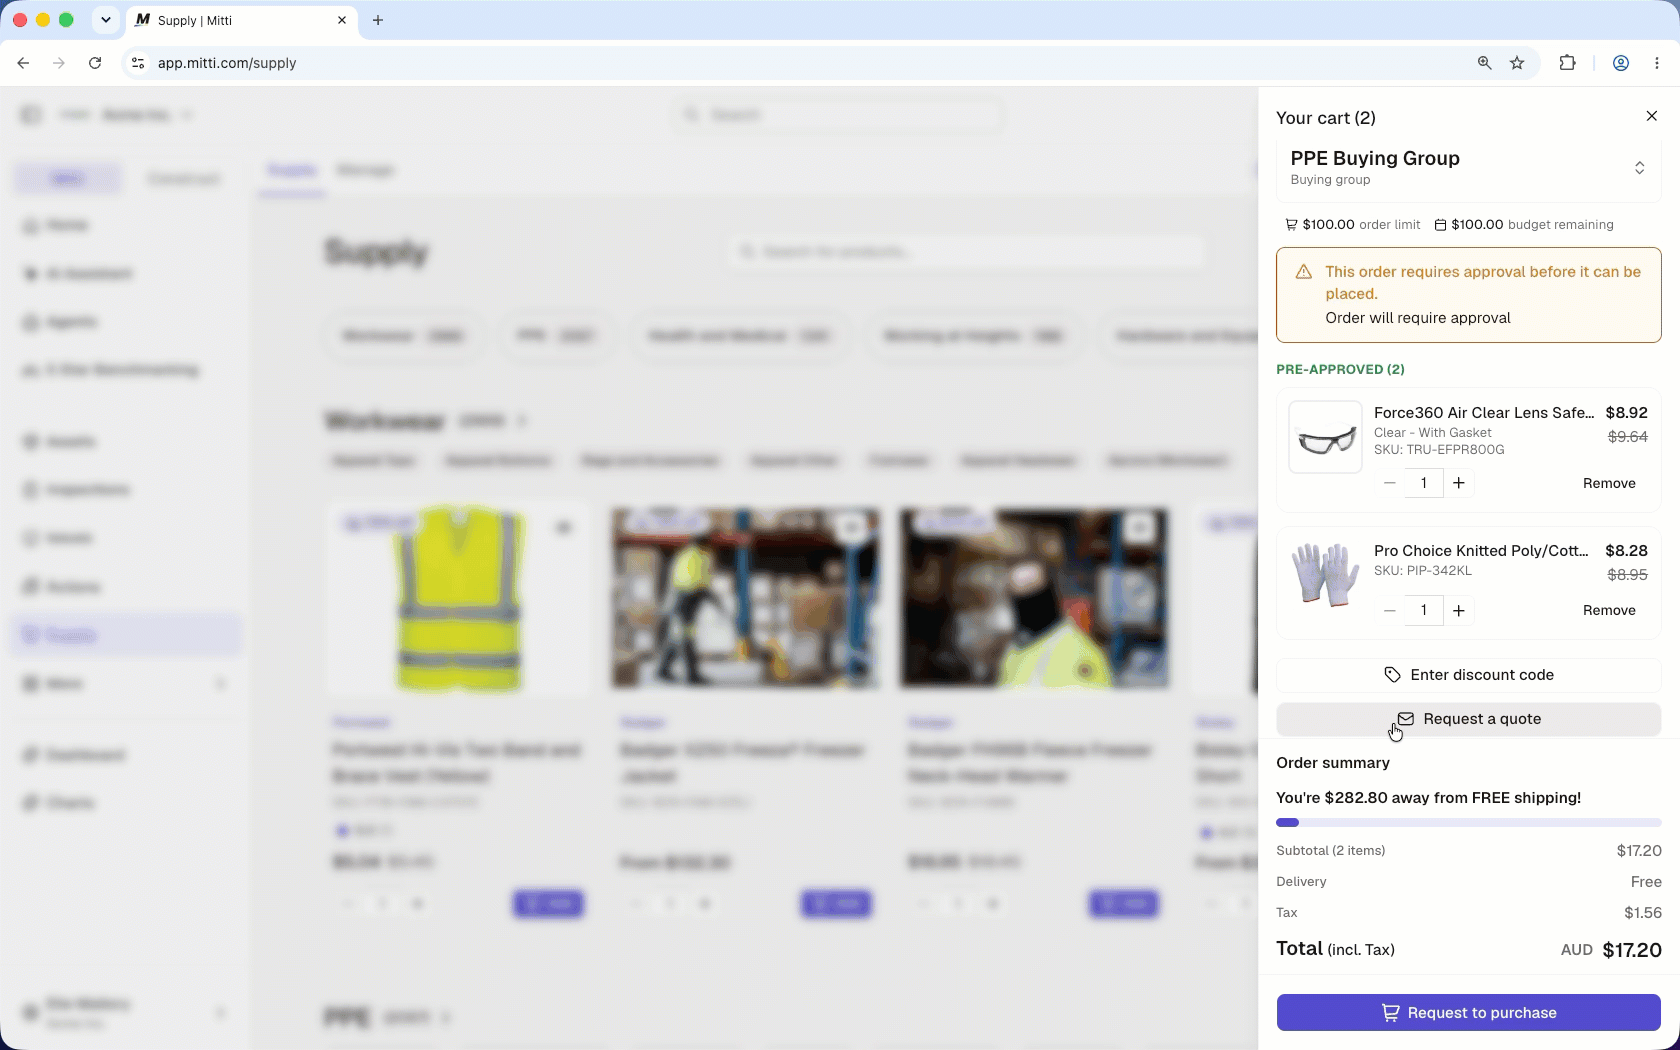Close the Supply | Mitti tab
1680x1050 pixels.
click(x=342, y=20)
